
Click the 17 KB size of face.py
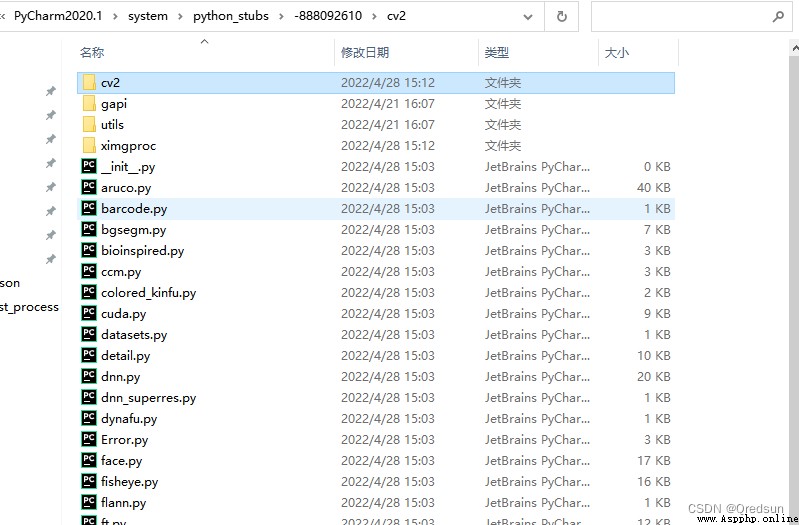click(x=653, y=460)
